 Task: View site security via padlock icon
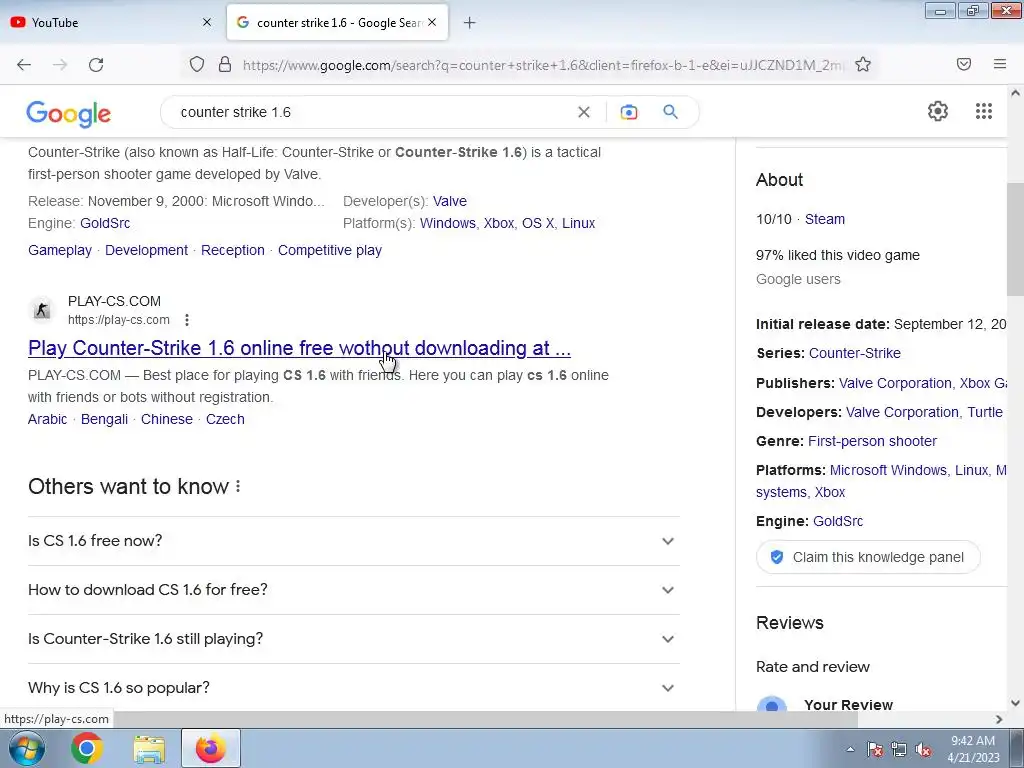[225, 64]
